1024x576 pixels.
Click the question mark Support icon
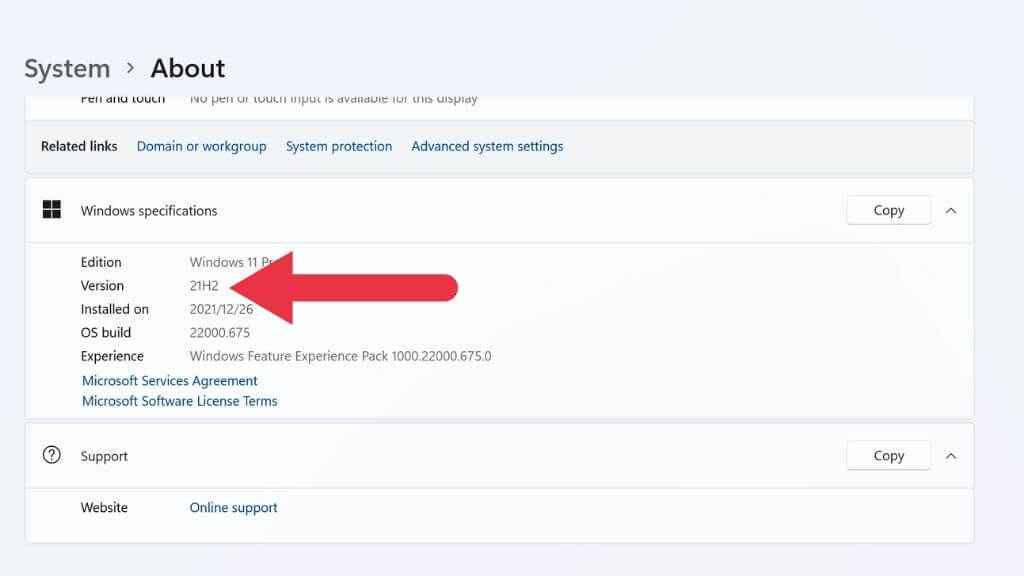coord(52,455)
